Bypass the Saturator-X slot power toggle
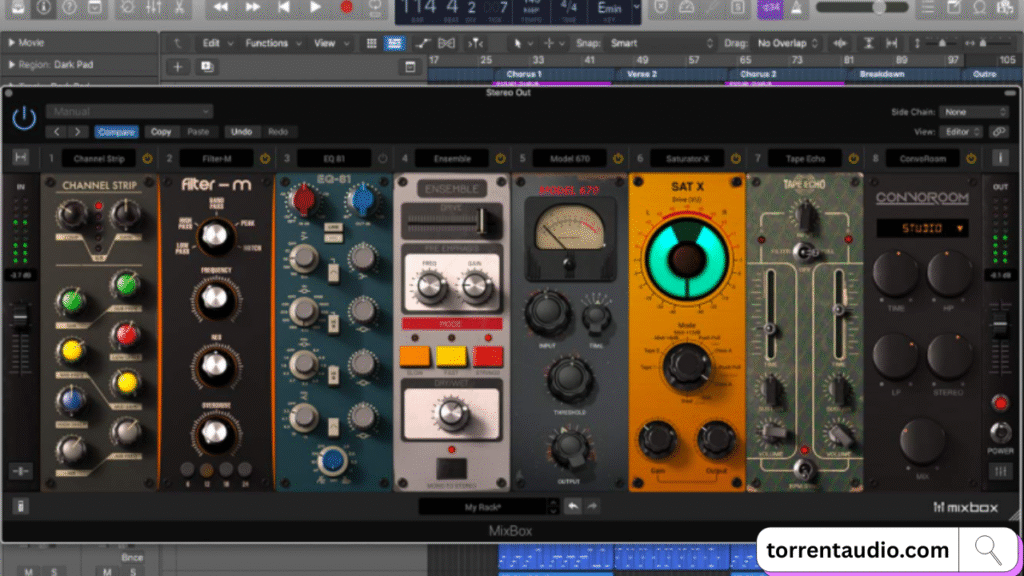Screen dimensions: 1024x576 pos(734,158)
